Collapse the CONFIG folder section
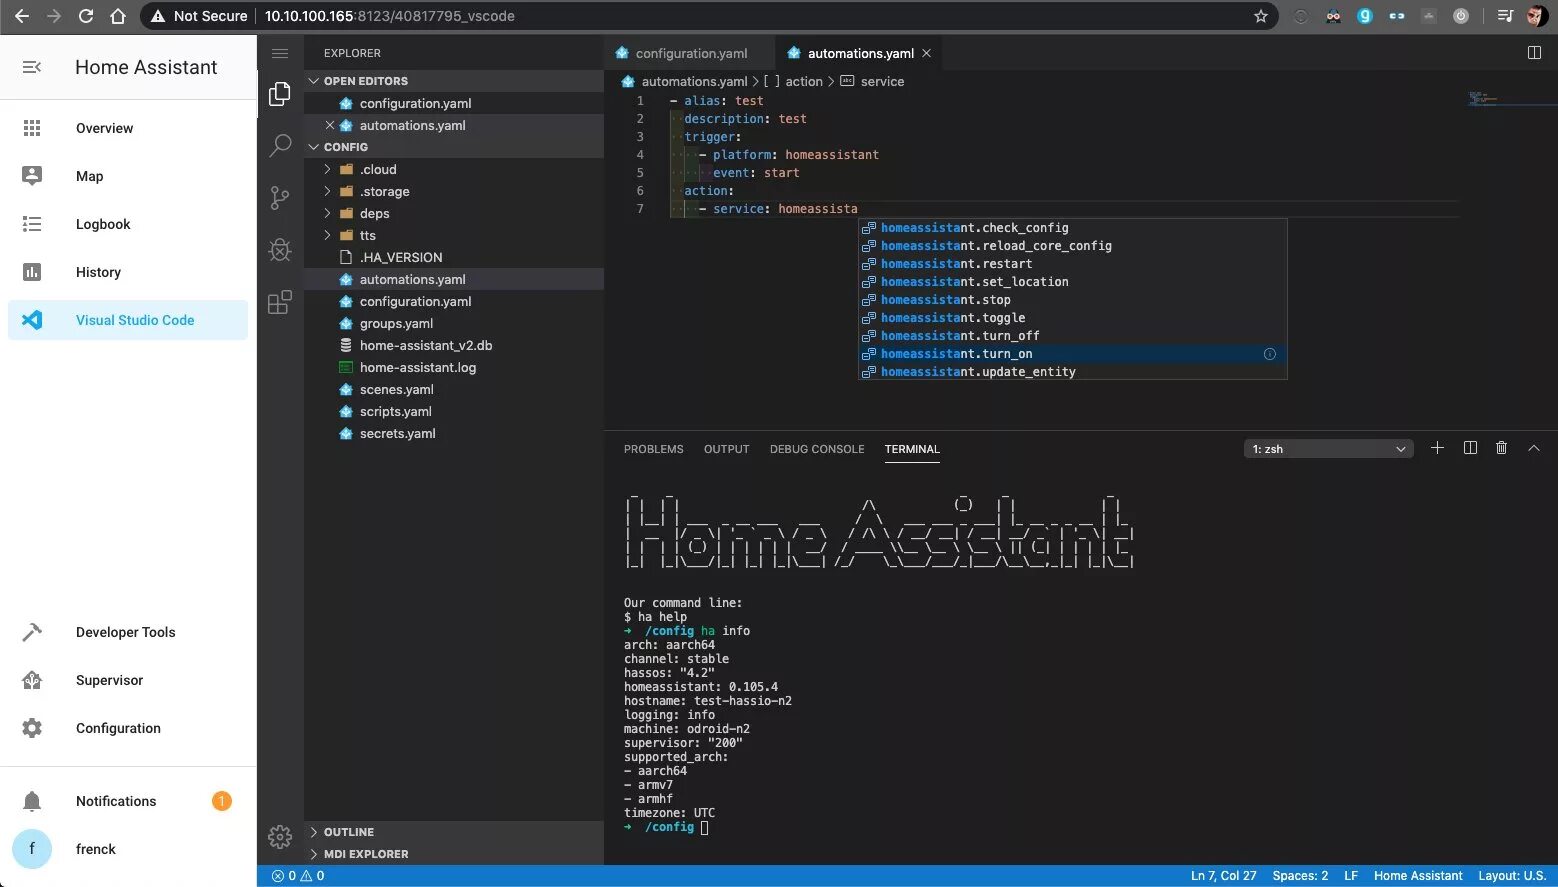The image size is (1558, 887). 454,147
